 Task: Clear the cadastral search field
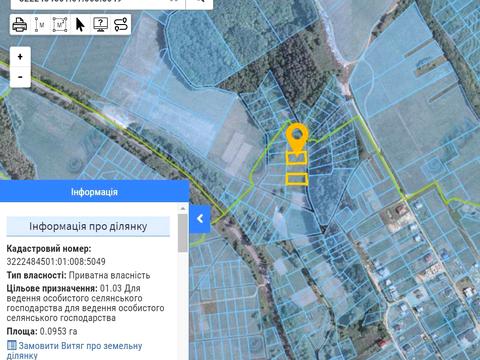click(174, 1)
